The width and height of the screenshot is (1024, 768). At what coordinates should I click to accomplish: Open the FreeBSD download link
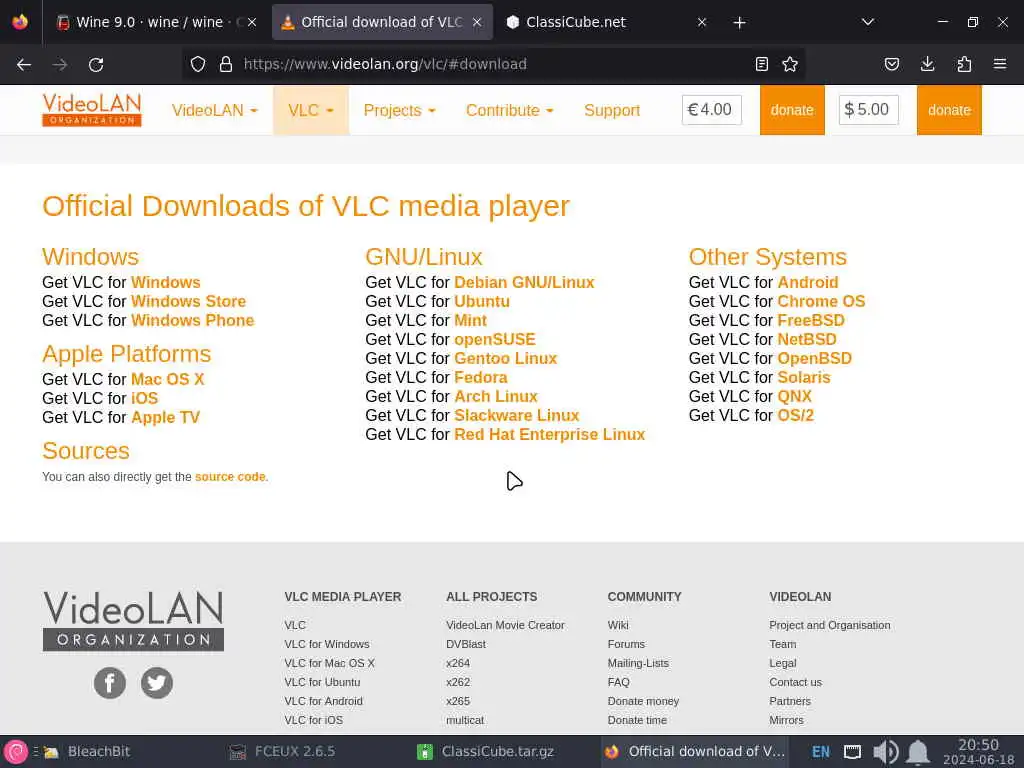click(x=811, y=320)
